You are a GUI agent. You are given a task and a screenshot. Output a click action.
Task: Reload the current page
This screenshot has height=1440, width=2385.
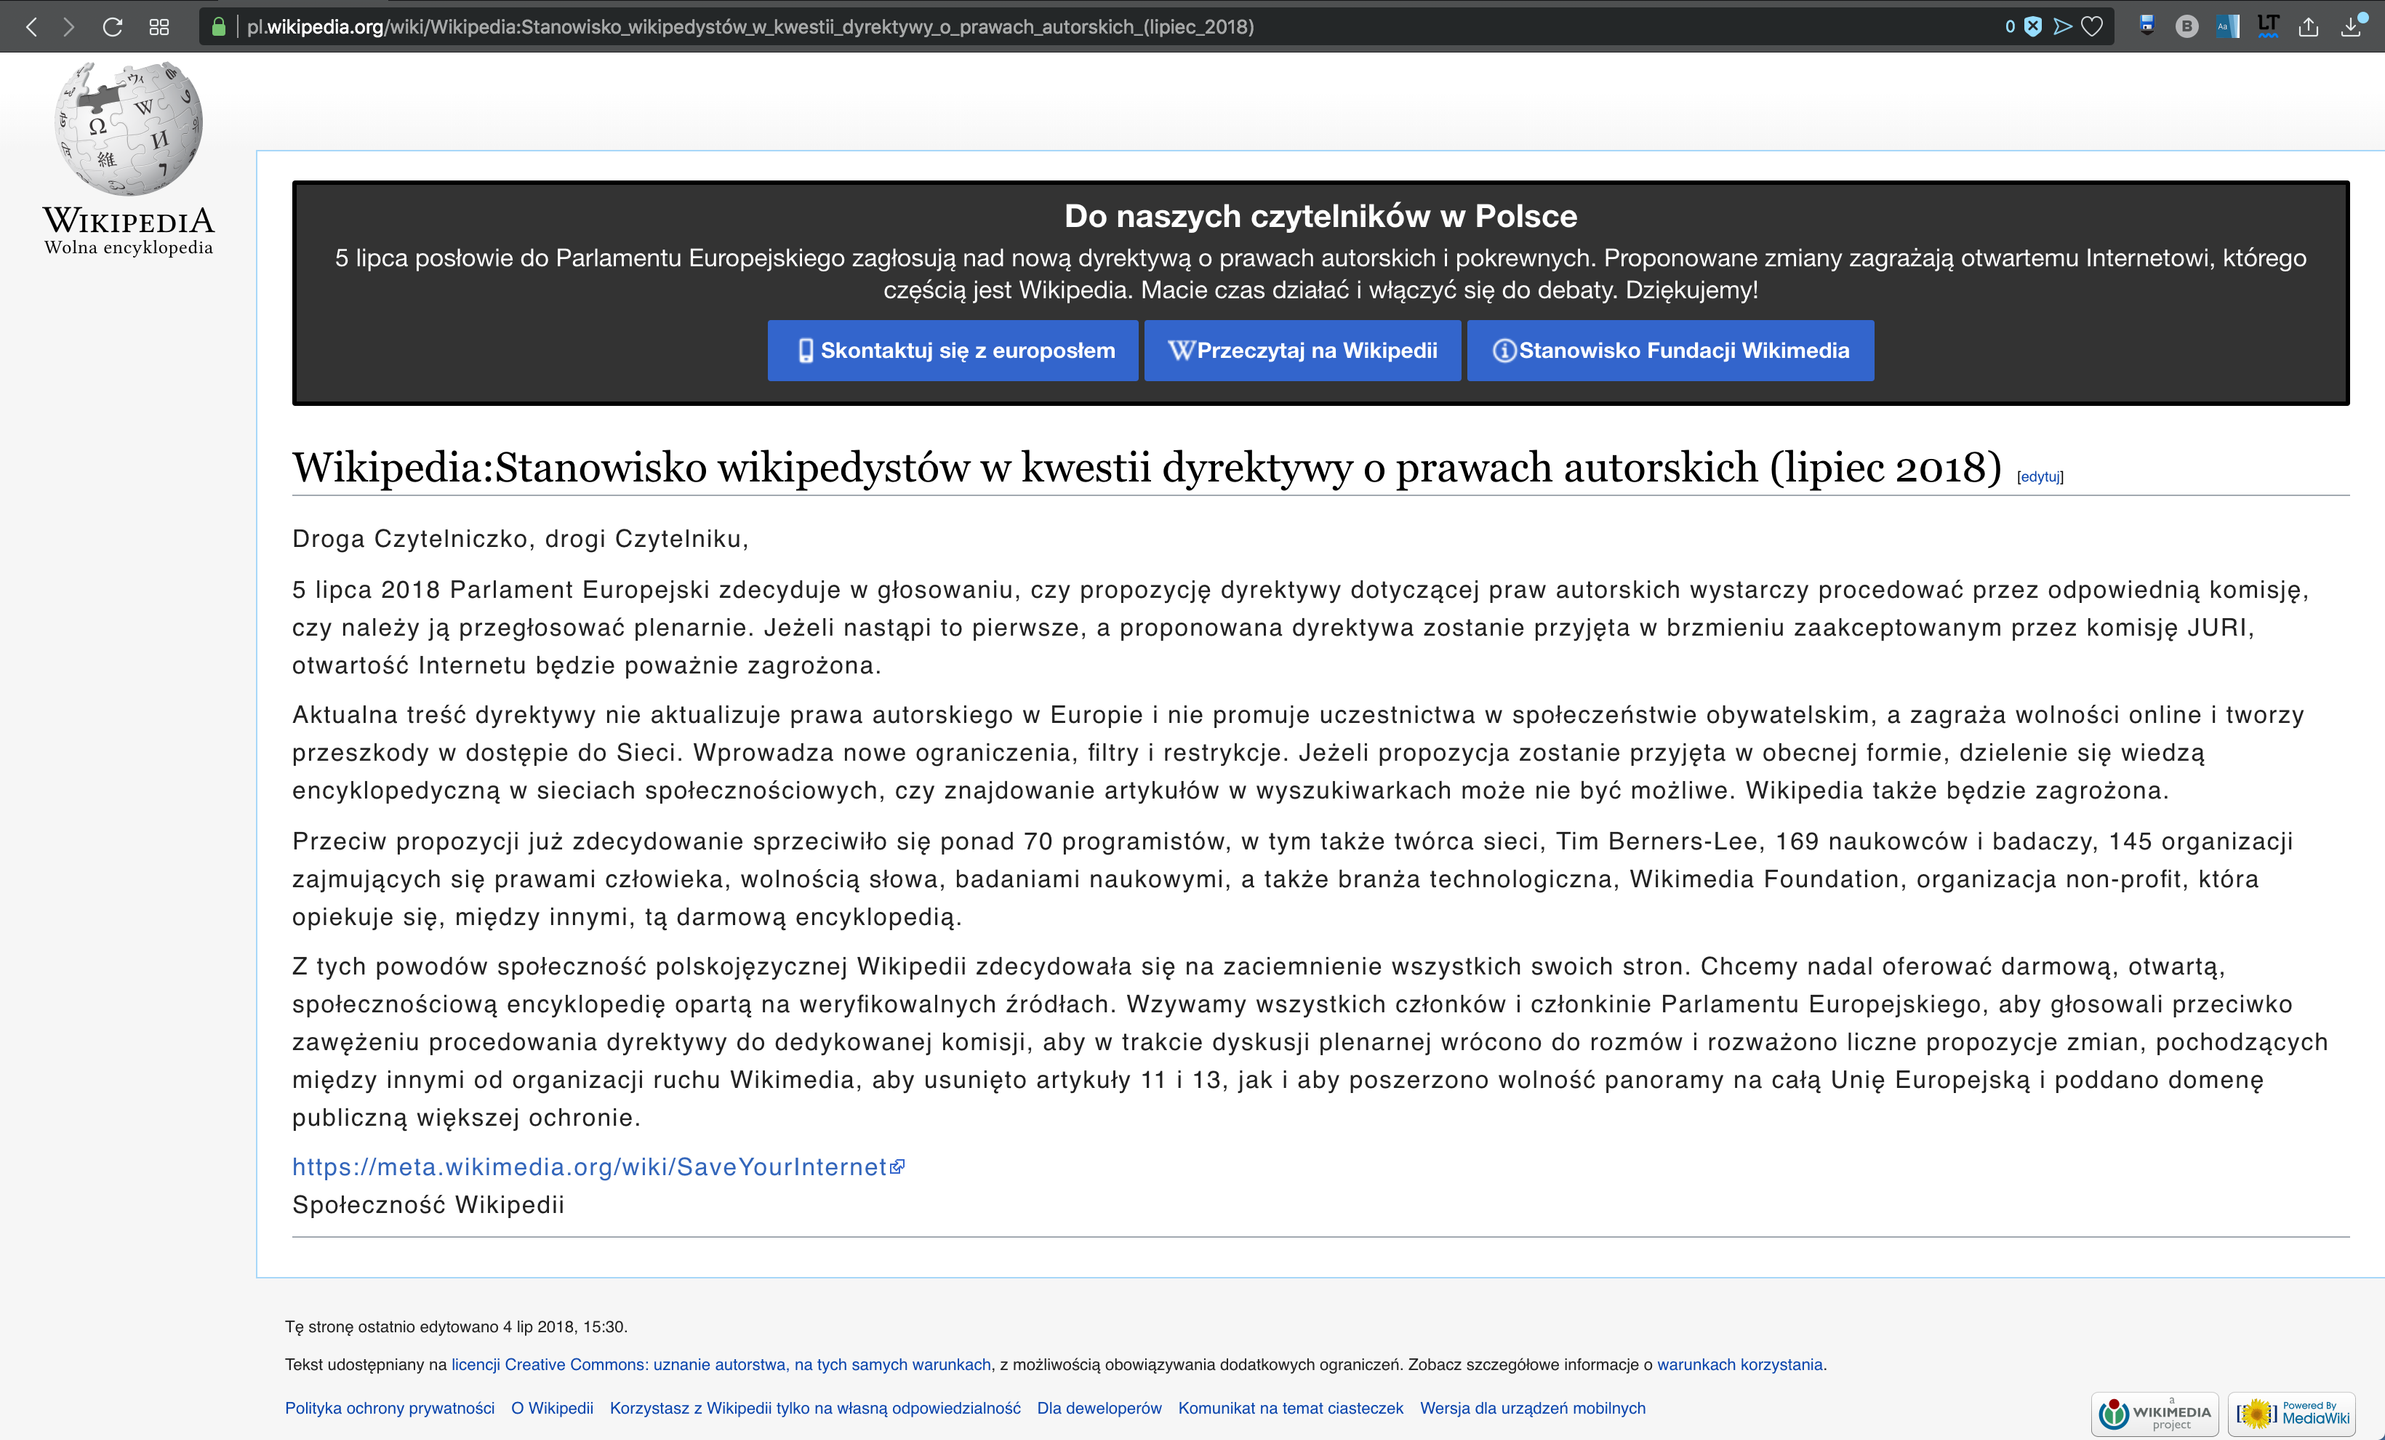(111, 27)
